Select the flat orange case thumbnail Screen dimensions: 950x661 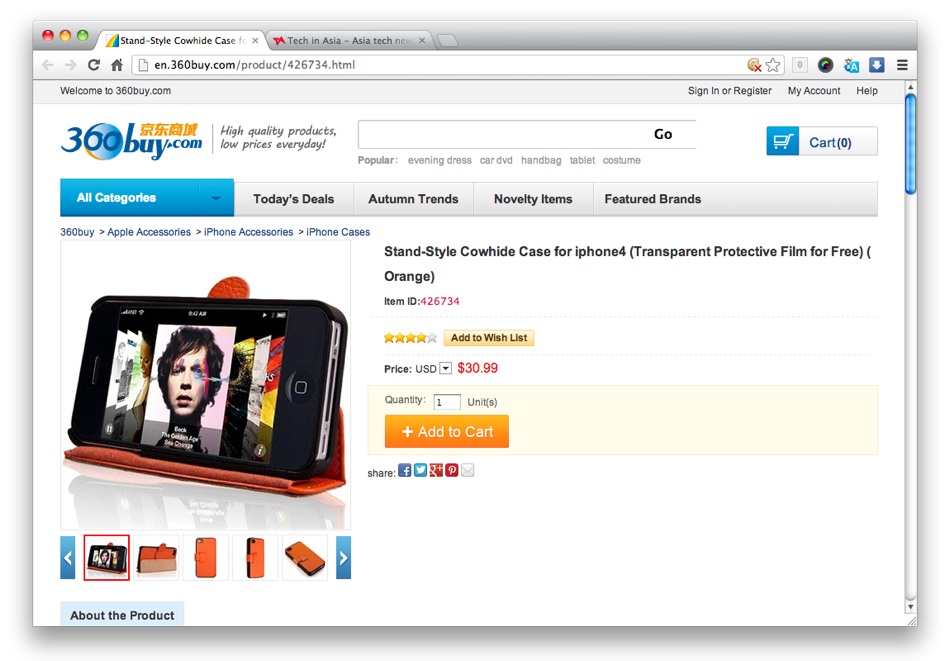point(304,558)
